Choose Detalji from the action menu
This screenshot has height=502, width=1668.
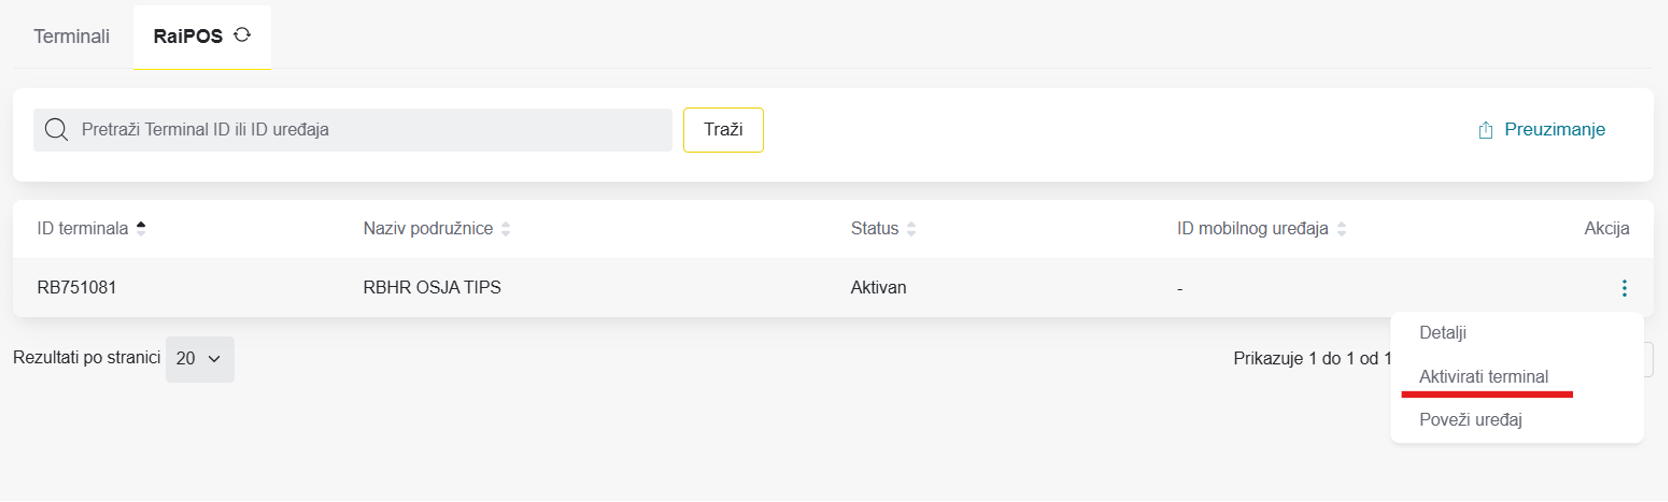1443,333
